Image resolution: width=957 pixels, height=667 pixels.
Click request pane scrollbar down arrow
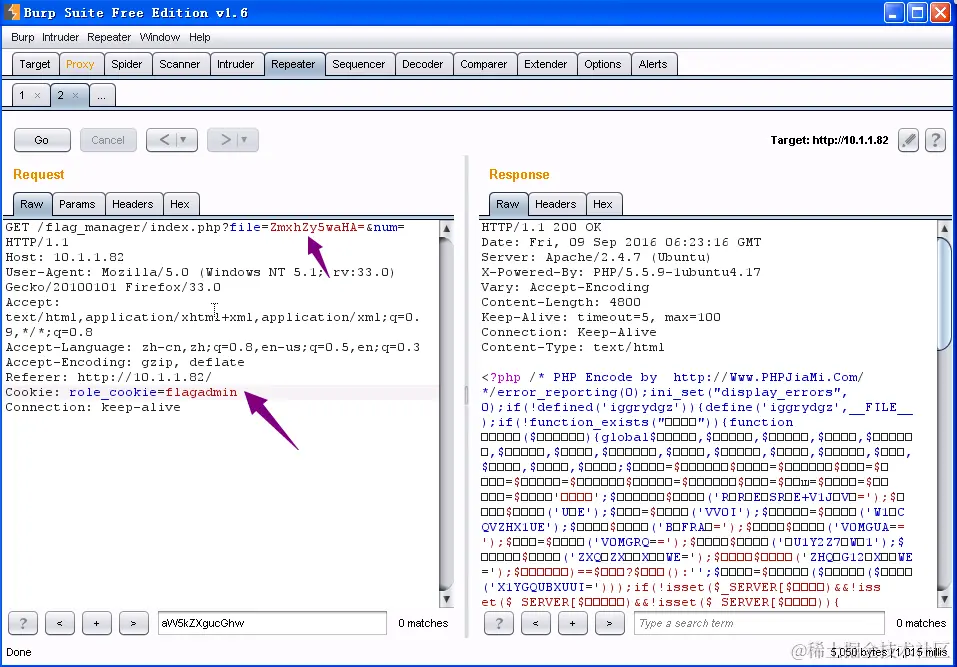tap(446, 599)
